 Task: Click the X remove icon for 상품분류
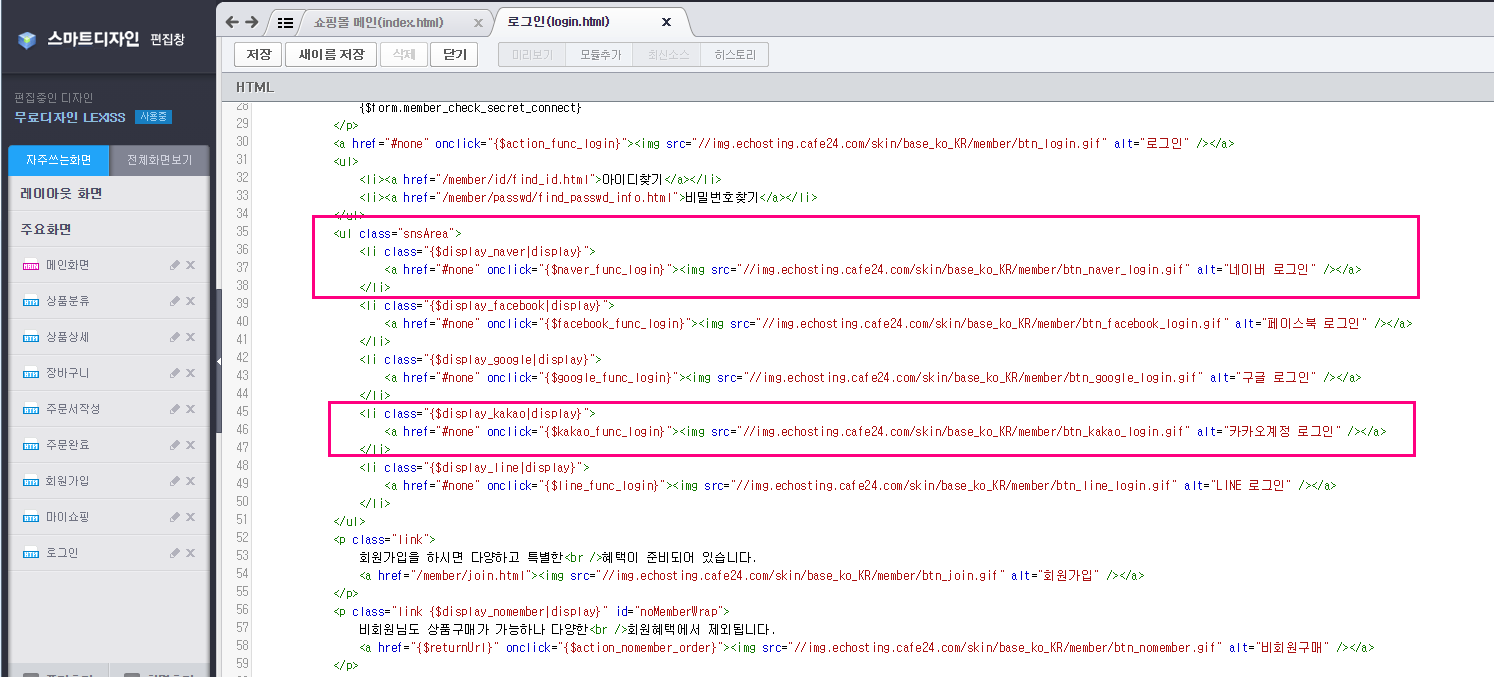[x=190, y=301]
